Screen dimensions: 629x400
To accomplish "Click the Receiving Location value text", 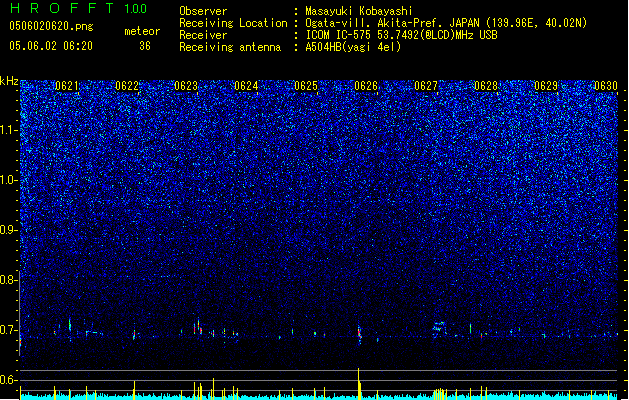I will (446, 23).
